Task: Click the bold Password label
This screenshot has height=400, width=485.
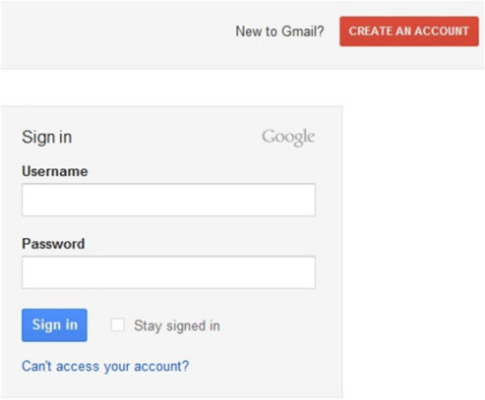Action: [x=53, y=244]
